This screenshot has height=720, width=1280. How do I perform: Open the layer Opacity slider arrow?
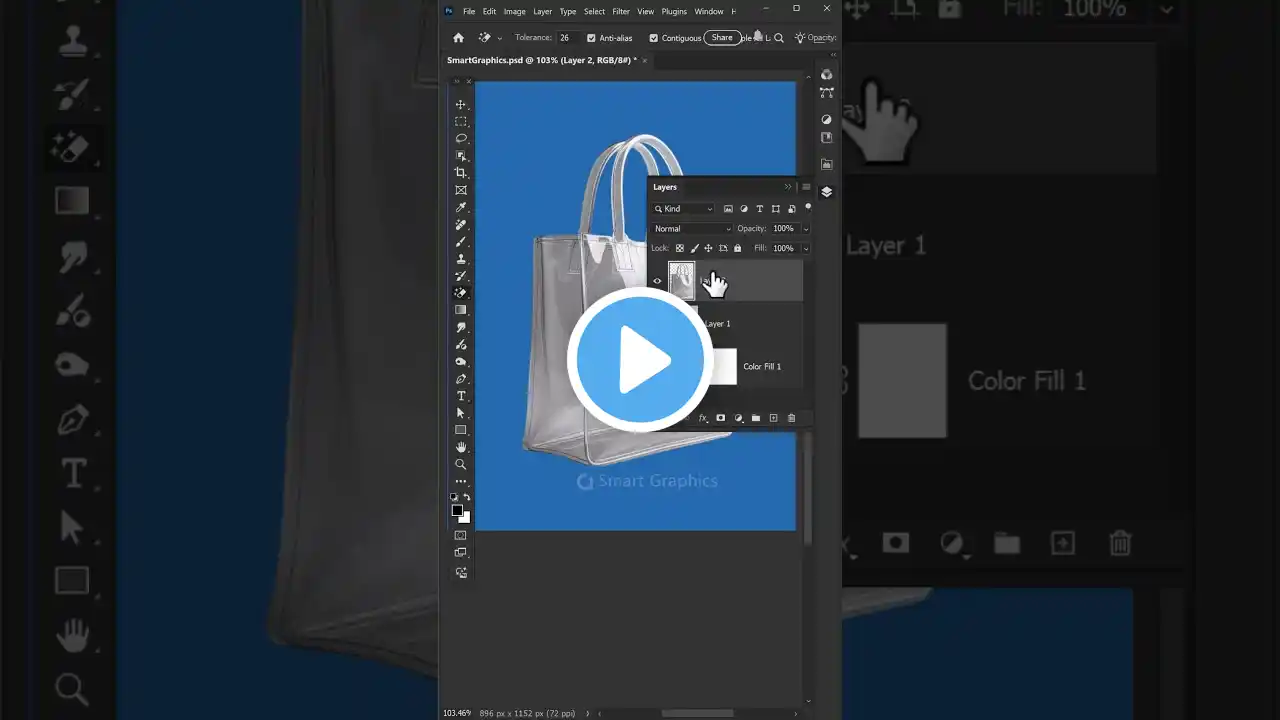806,229
